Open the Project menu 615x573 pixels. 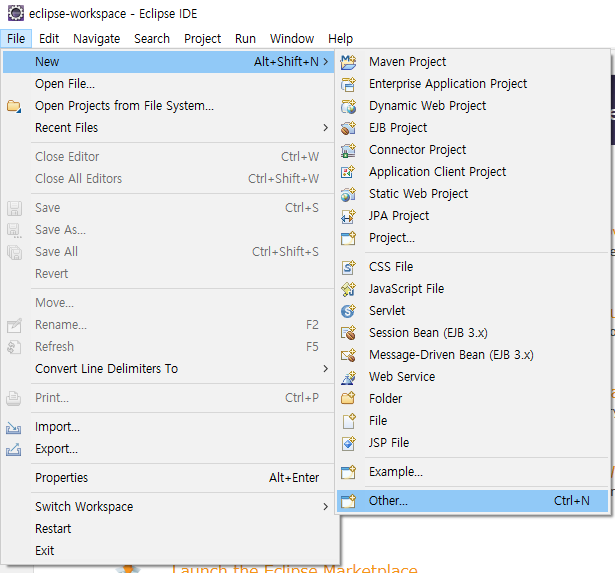[x=202, y=38]
